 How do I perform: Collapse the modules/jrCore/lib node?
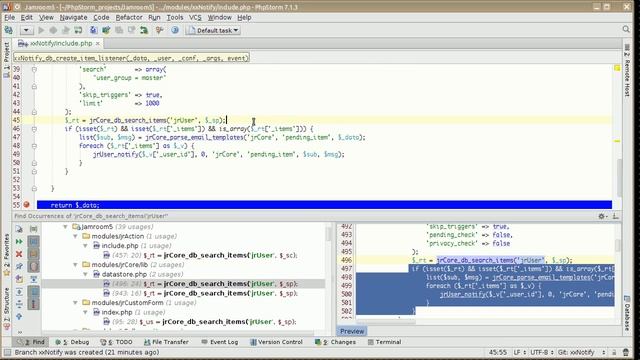(76, 265)
